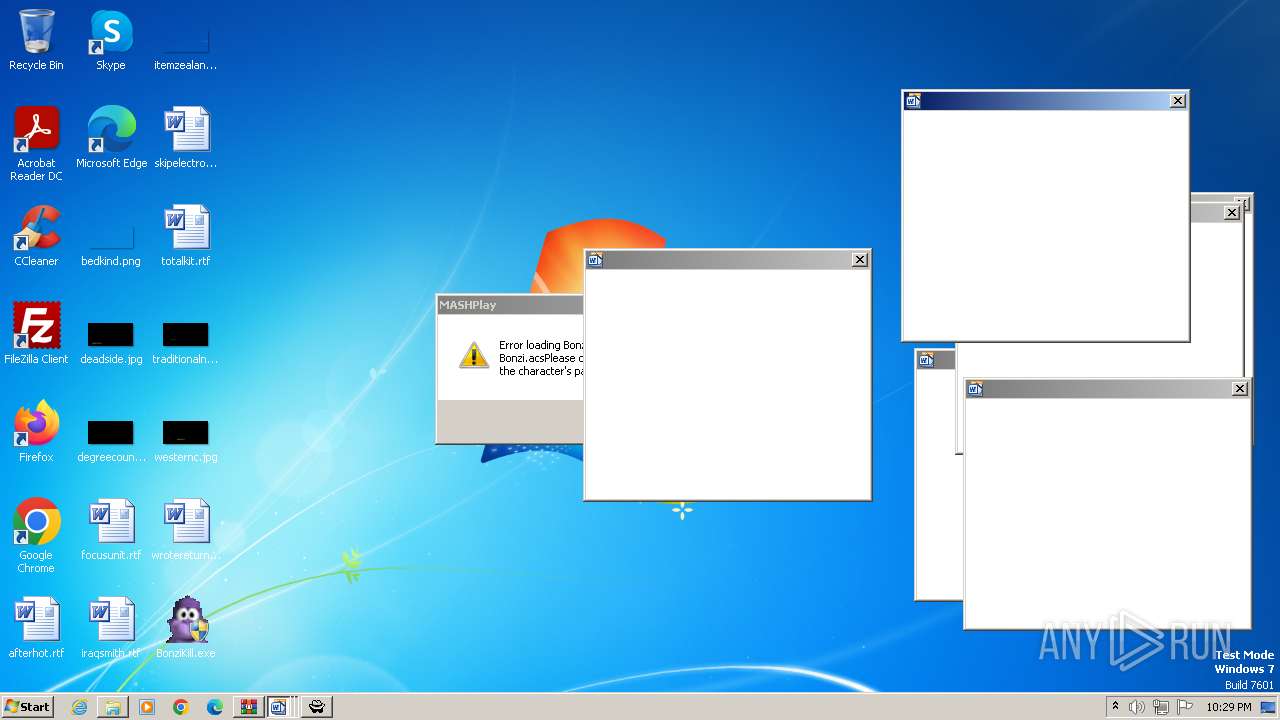Select the totalkit.rtf document icon
The width and height of the screenshot is (1280, 720).
click(186, 236)
